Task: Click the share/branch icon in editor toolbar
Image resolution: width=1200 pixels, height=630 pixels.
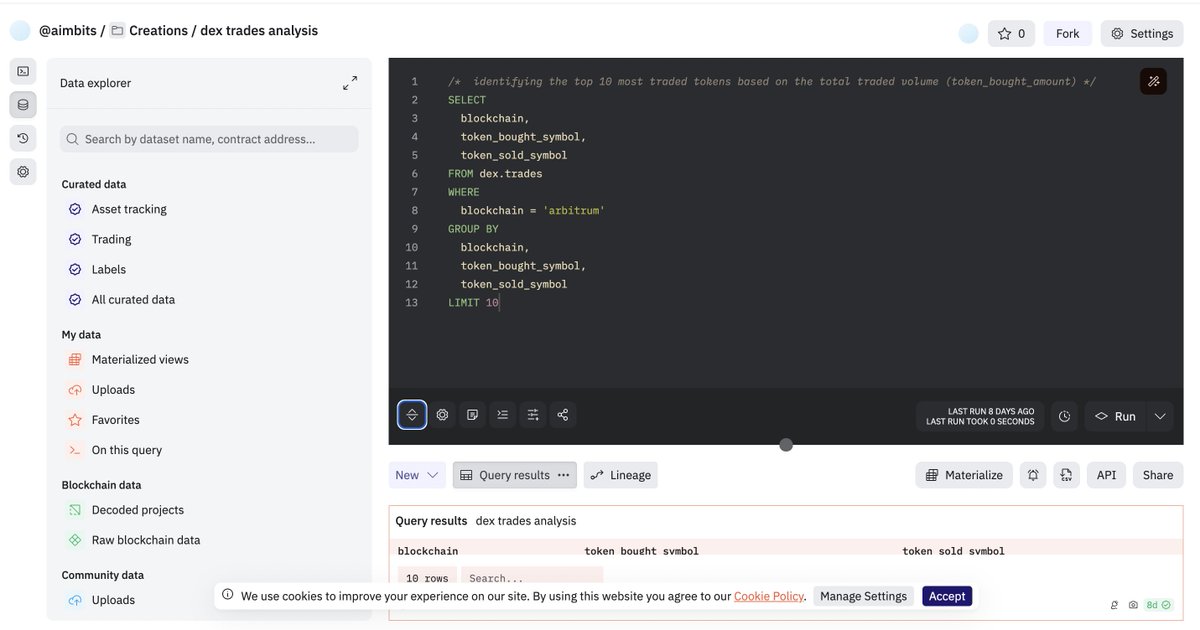Action: (x=563, y=415)
